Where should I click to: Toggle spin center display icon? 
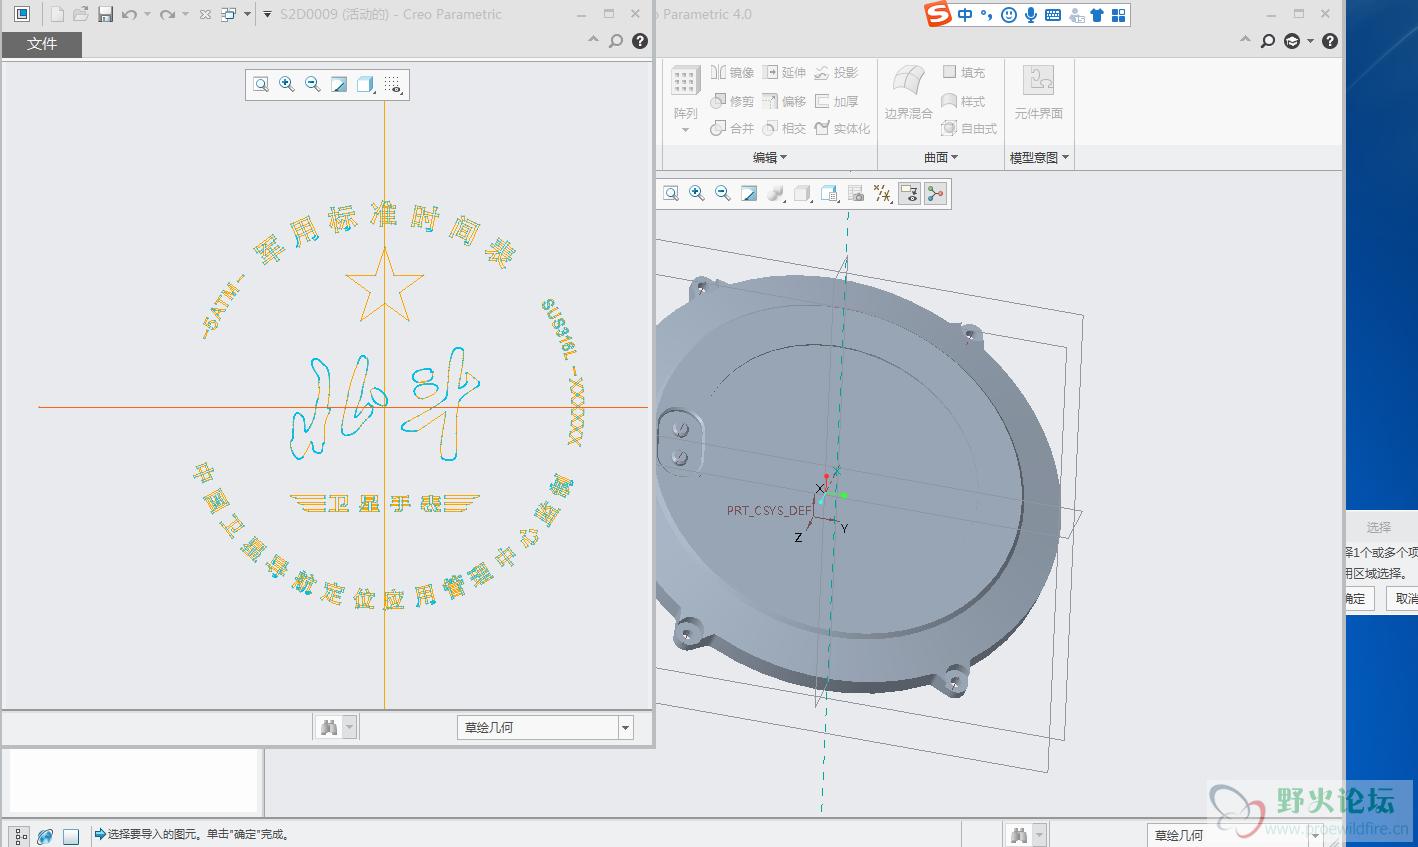(x=935, y=193)
